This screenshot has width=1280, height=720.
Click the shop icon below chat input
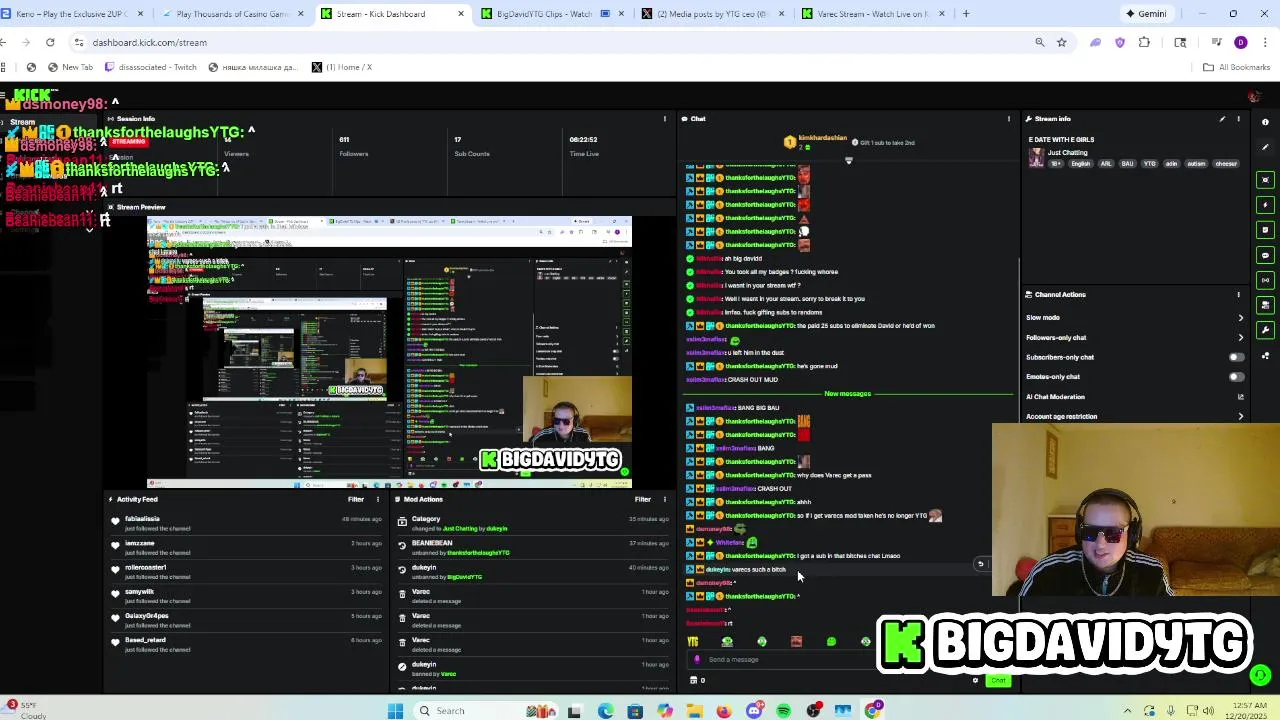693,680
